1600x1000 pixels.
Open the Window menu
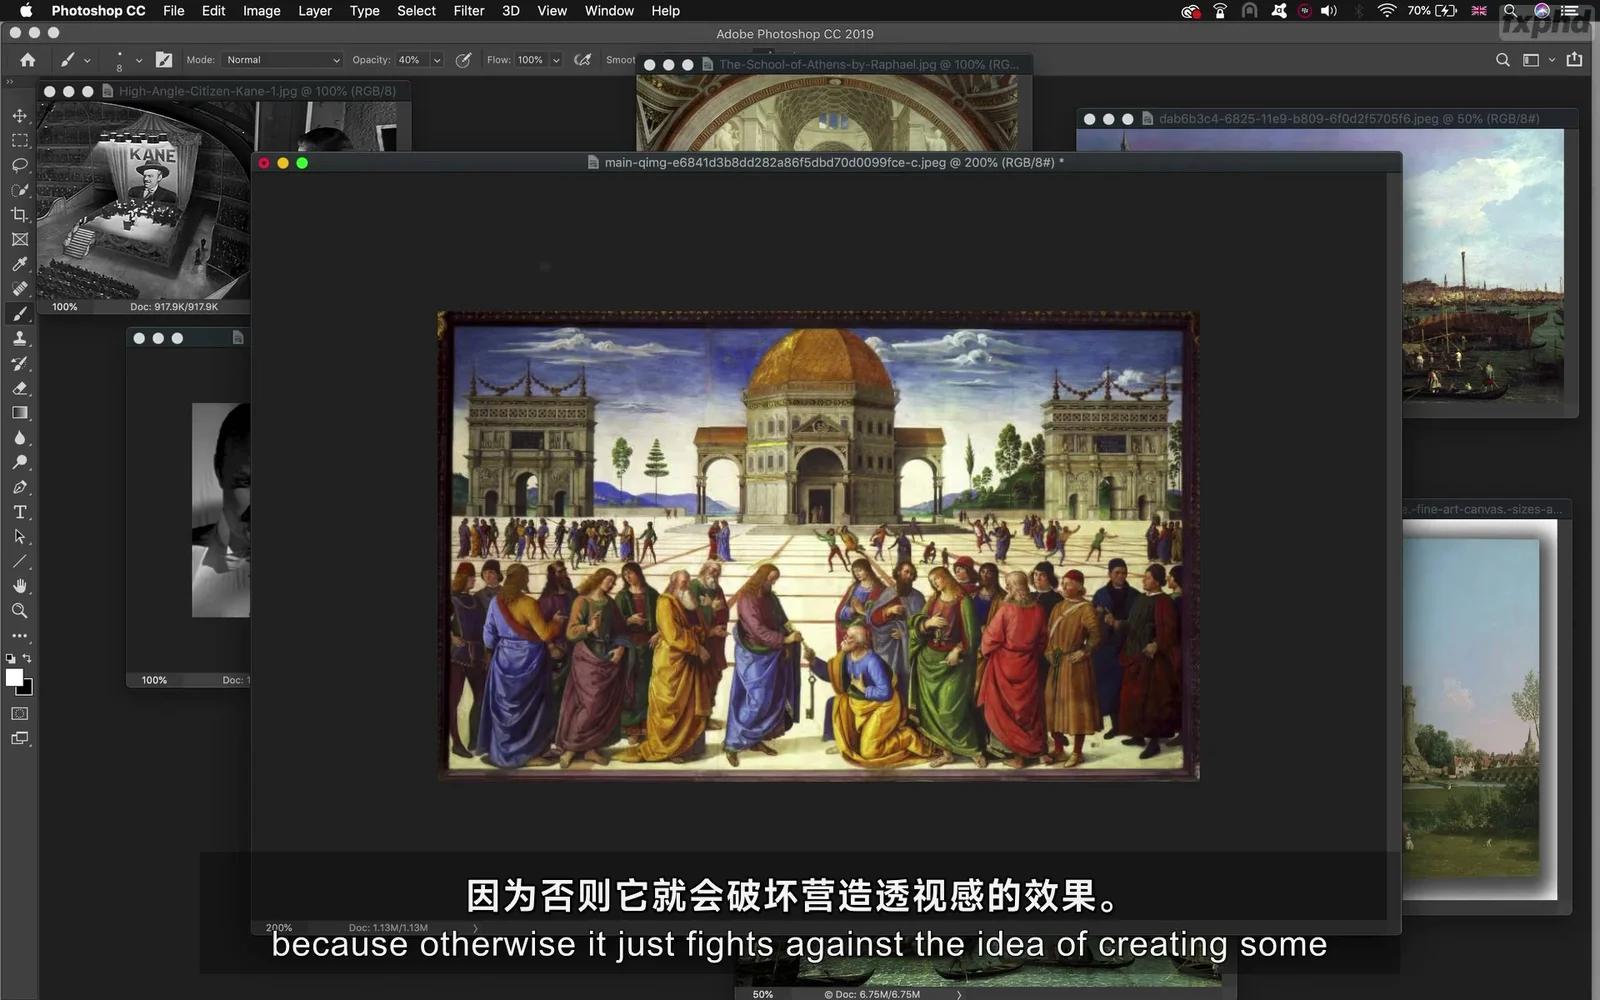tap(609, 11)
